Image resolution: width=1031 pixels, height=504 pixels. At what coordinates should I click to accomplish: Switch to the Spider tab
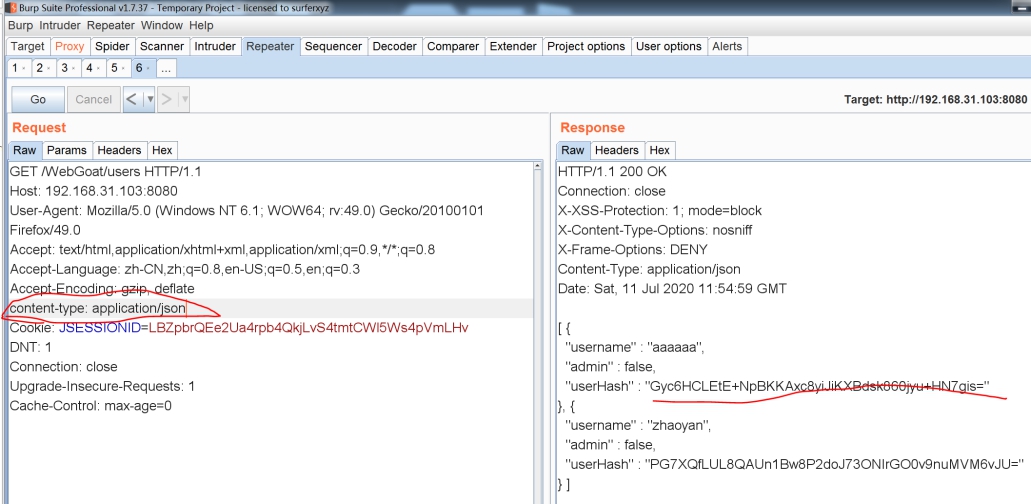(112, 47)
